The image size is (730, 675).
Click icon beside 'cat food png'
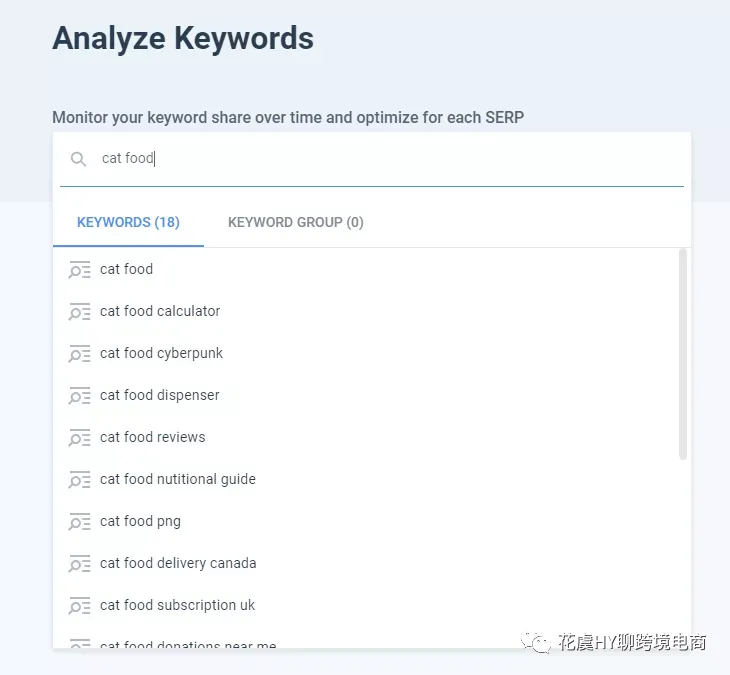(x=79, y=522)
